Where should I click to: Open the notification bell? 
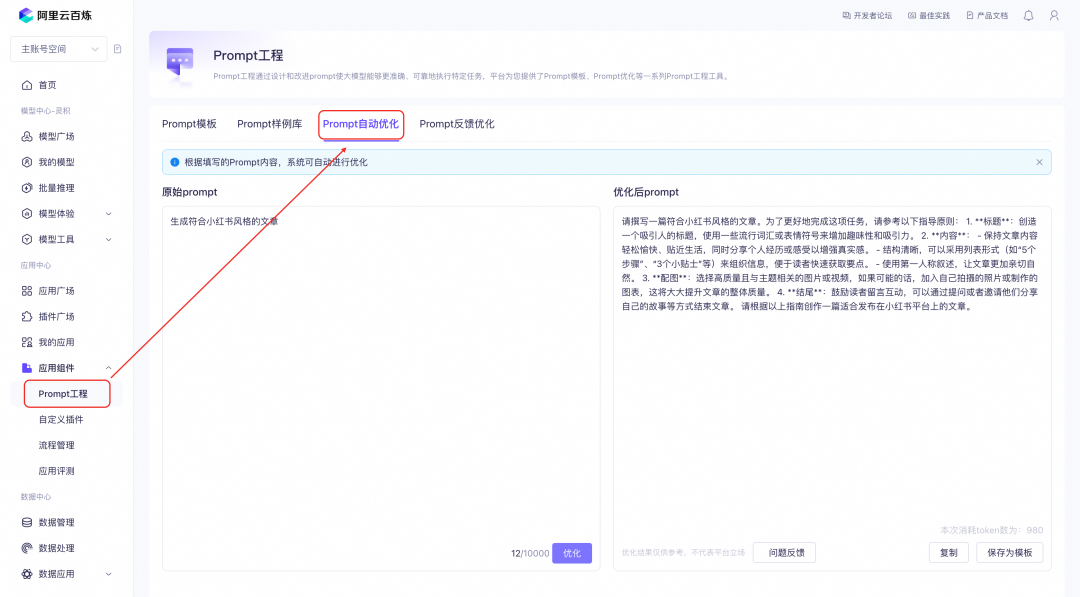pyautogui.click(x=1028, y=15)
